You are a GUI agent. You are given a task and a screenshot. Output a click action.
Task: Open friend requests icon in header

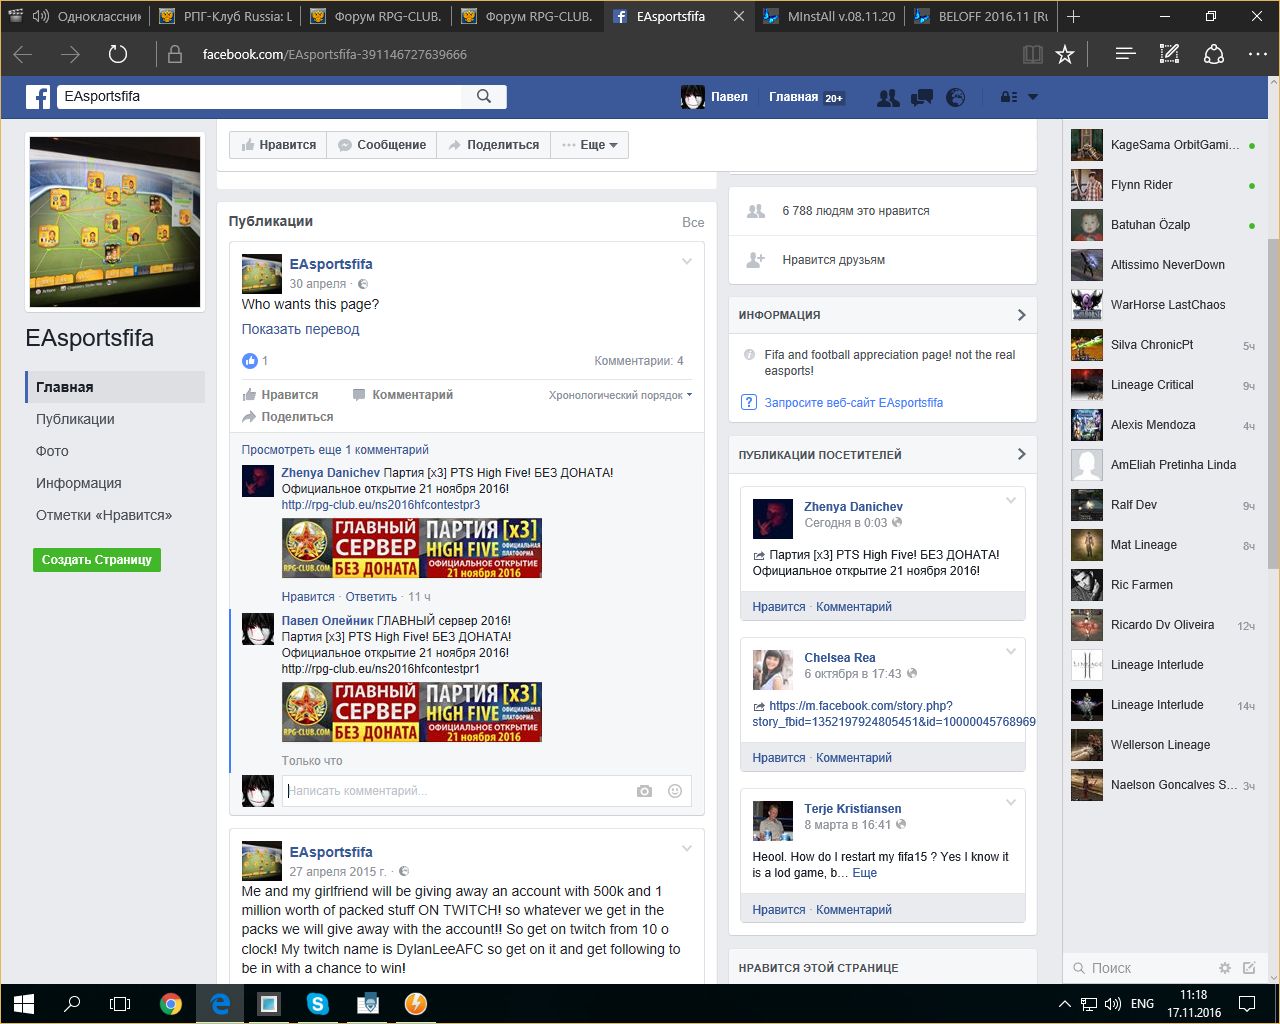887,97
